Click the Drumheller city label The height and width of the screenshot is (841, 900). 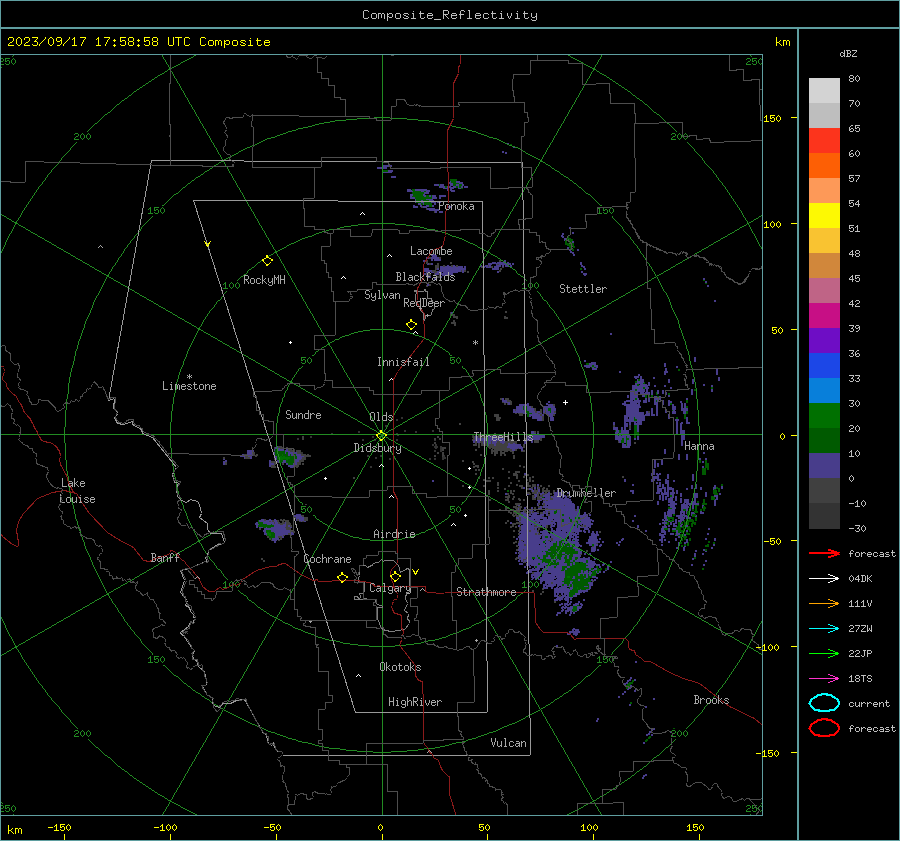click(586, 493)
